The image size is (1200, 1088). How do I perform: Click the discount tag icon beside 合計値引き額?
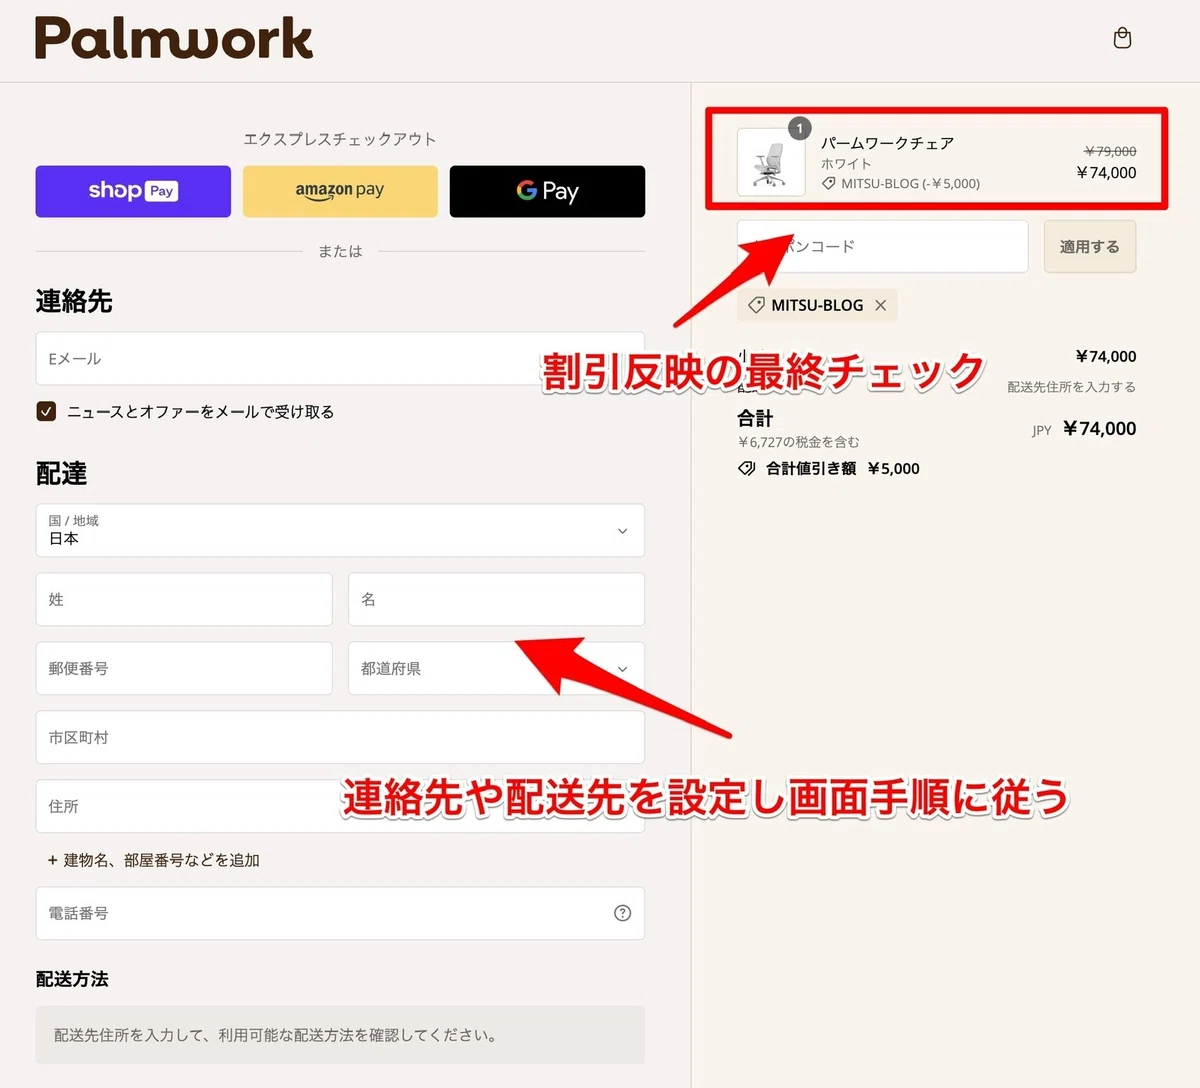pyautogui.click(x=746, y=468)
